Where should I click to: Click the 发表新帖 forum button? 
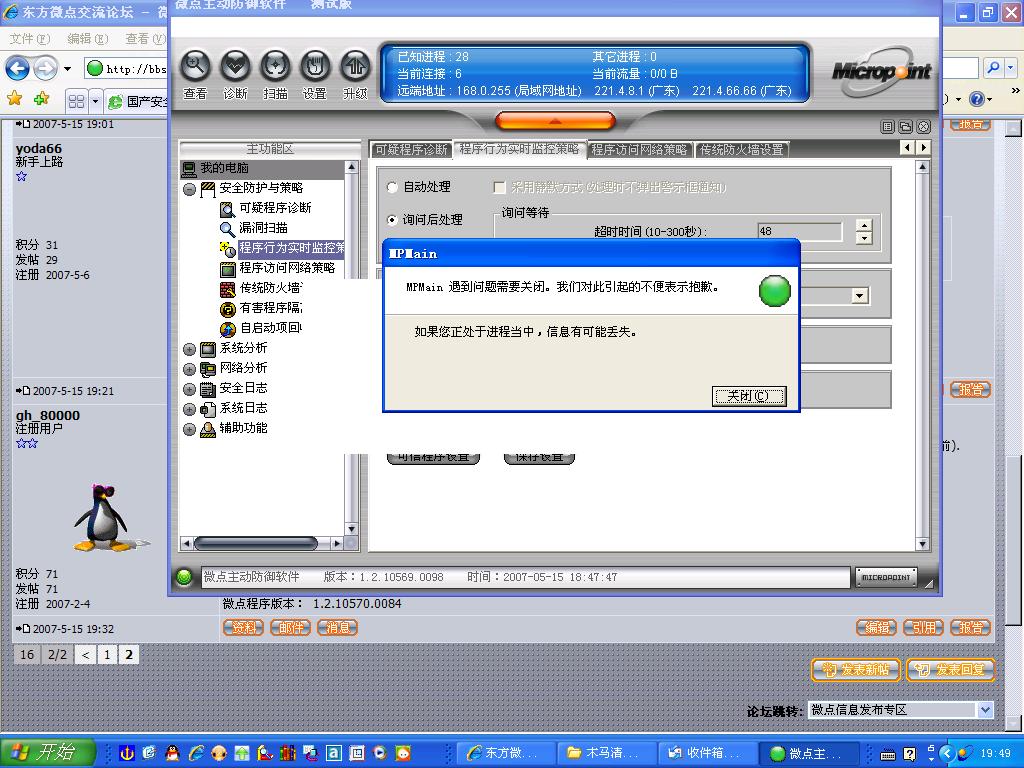tap(856, 670)
